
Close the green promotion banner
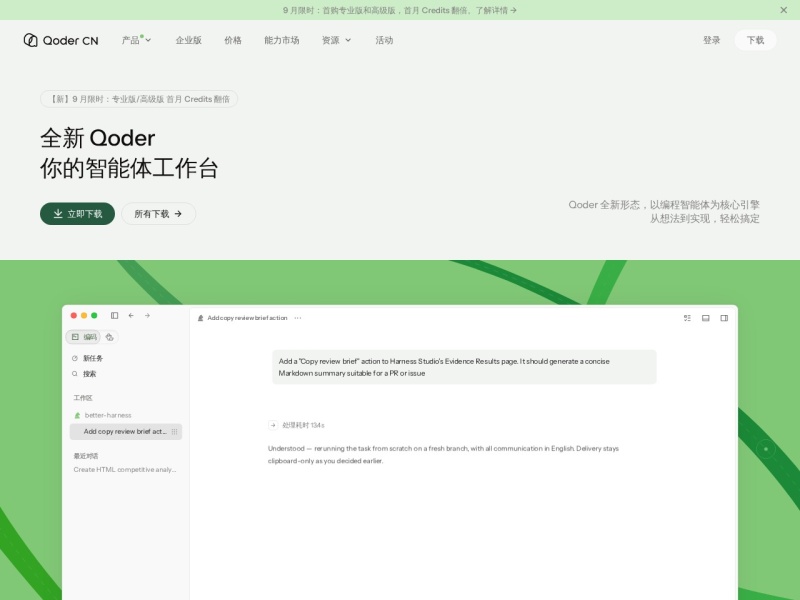[783, 10]
